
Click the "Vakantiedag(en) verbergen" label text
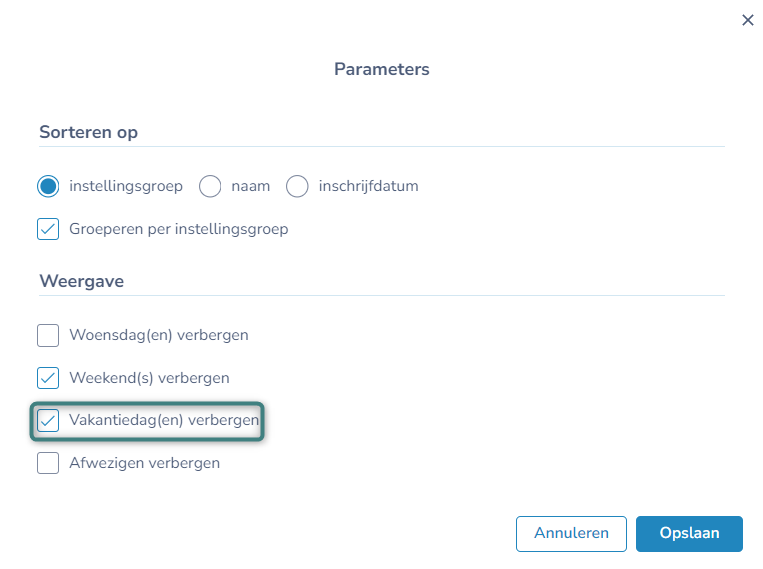pyautogui.click(x=164, y=421)
